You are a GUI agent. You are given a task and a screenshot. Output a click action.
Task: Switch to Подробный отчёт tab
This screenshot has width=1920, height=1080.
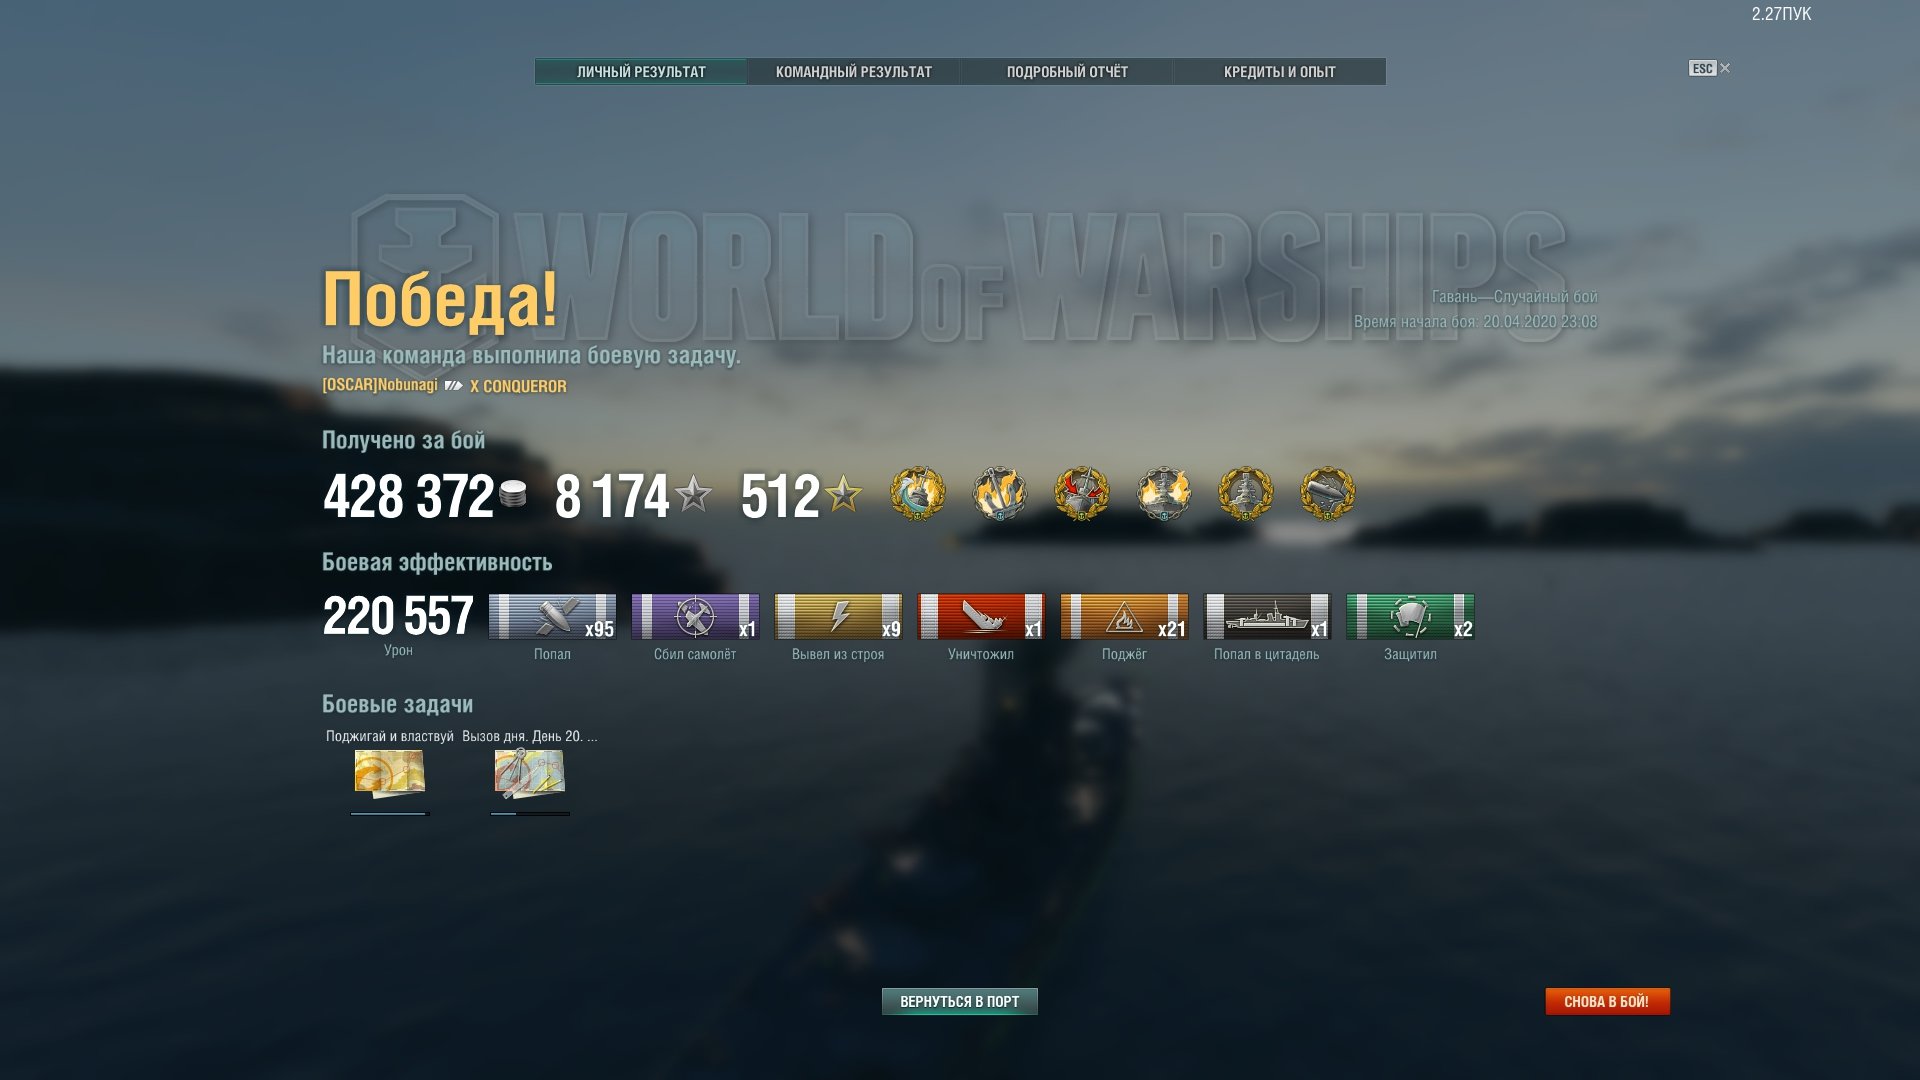[x=1067, y=72]
